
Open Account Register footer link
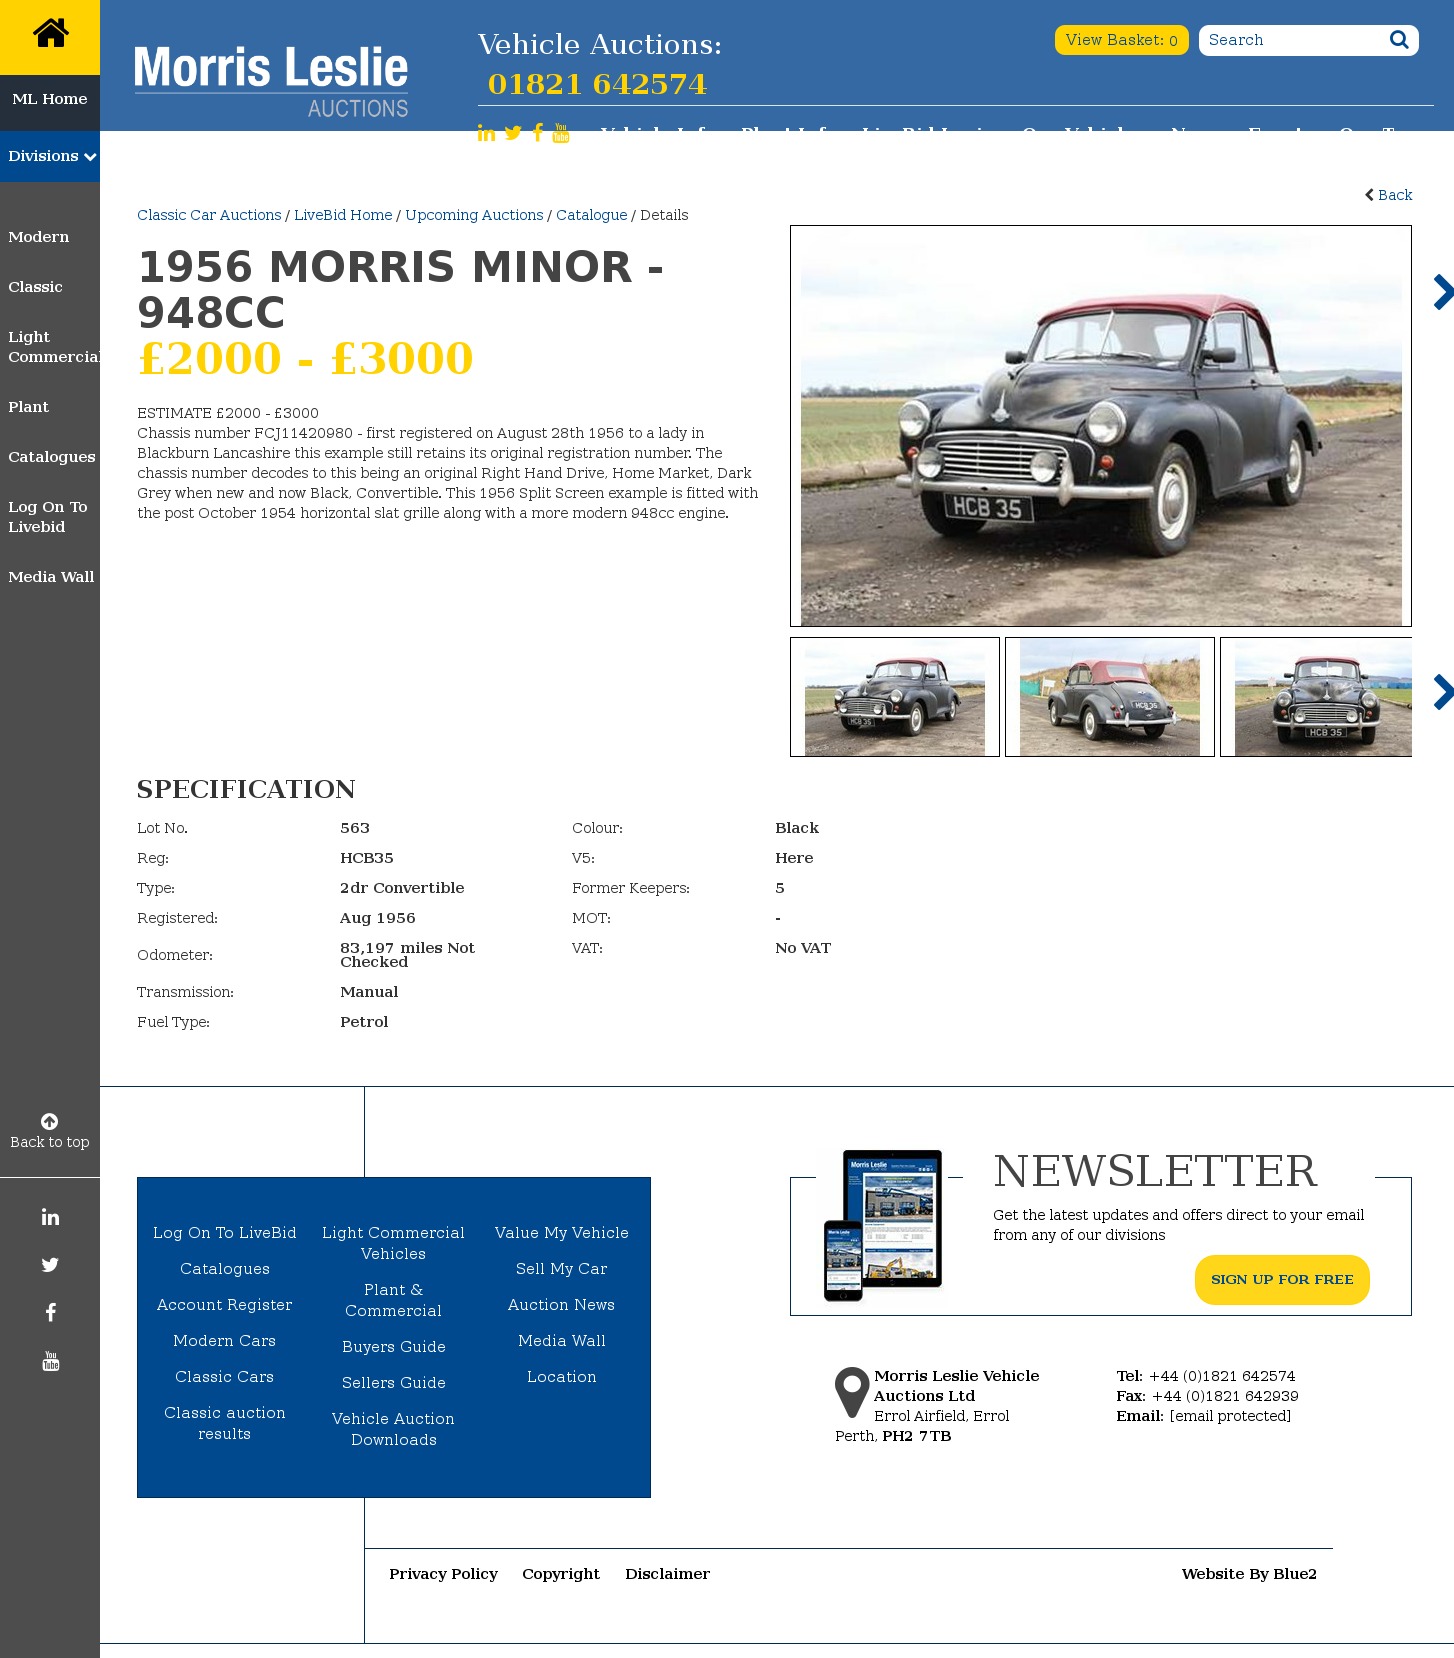[225, 1305]
